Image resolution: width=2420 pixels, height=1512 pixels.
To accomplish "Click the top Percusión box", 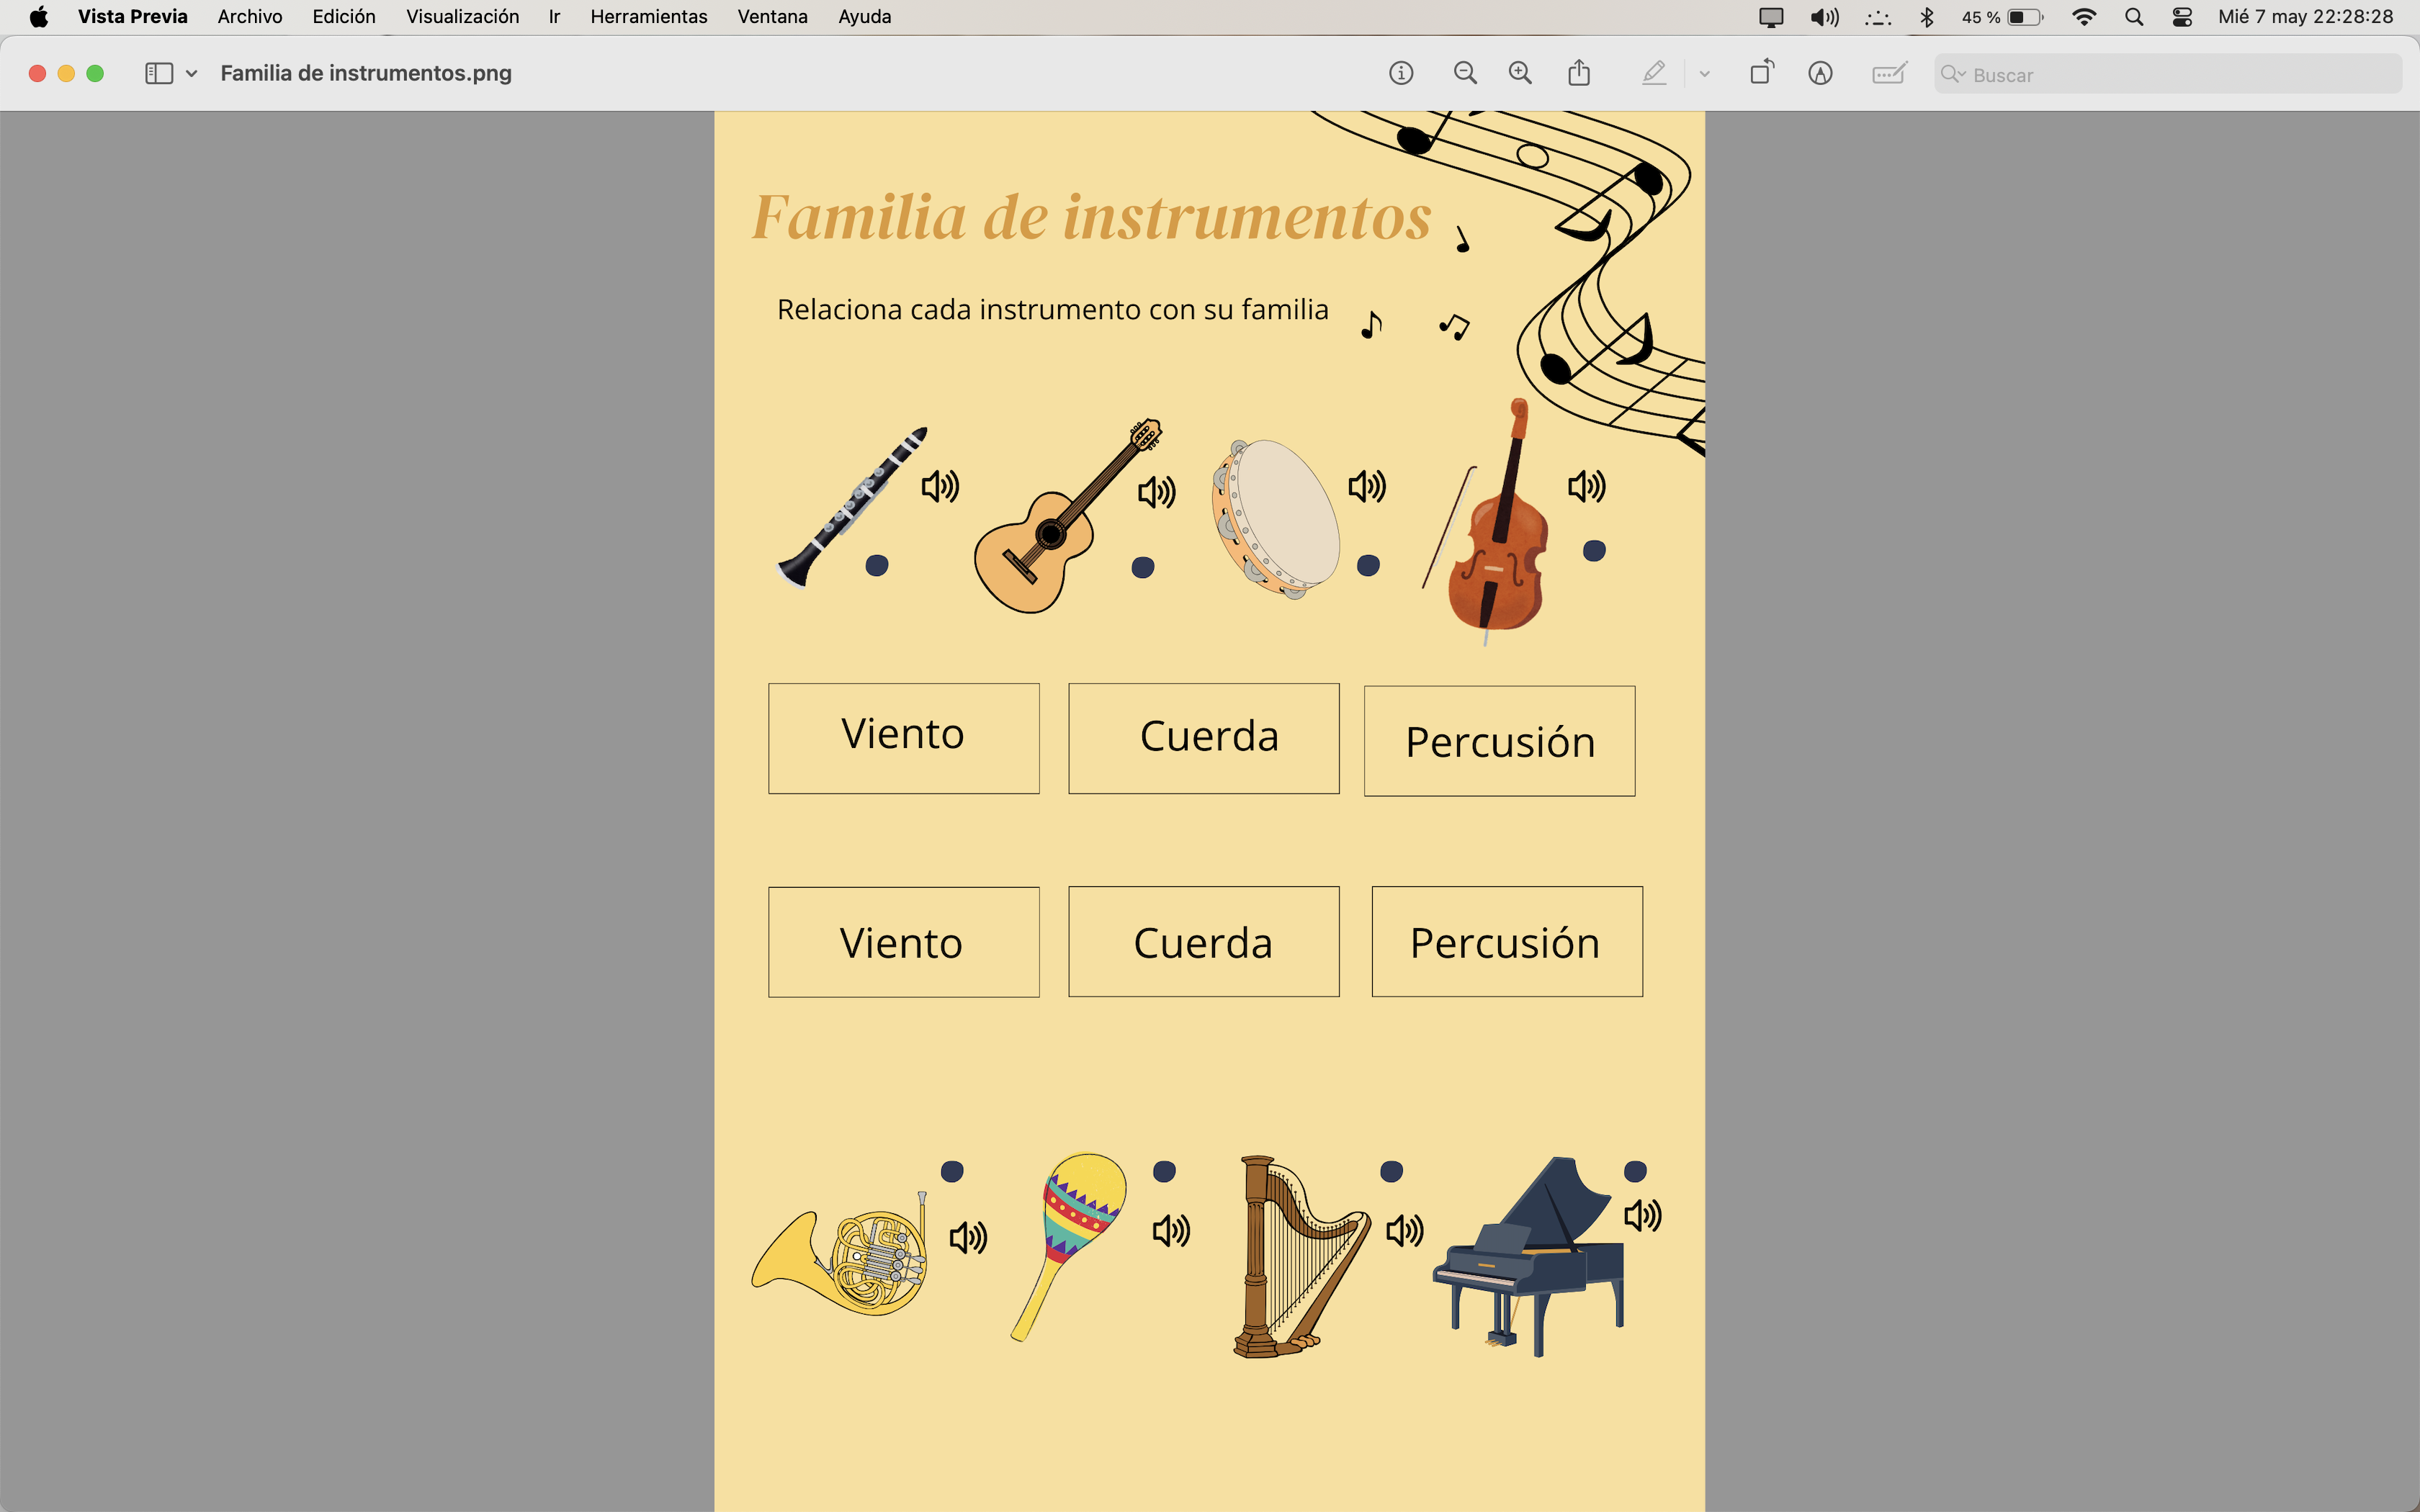I will point(1499,741).
